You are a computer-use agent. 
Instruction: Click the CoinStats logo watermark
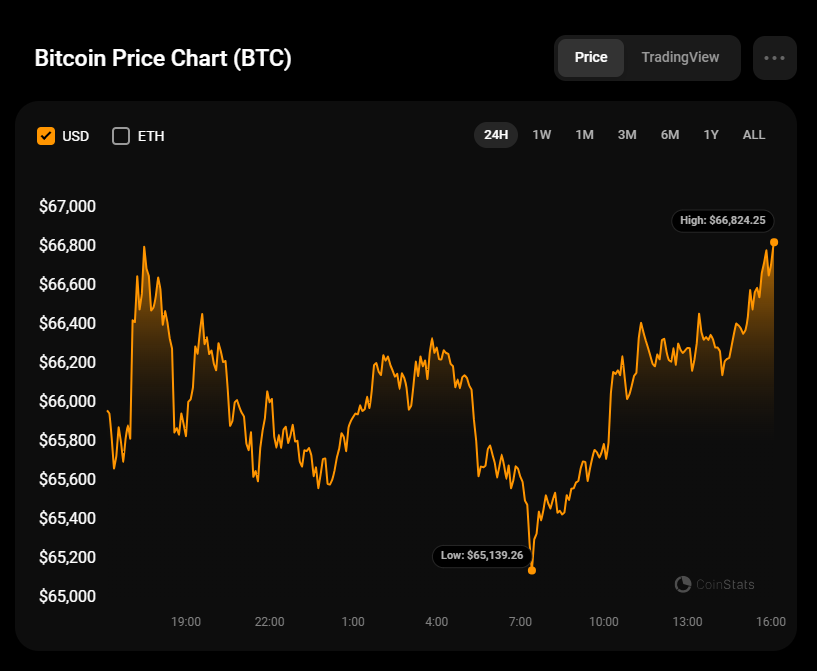(715, 584)
